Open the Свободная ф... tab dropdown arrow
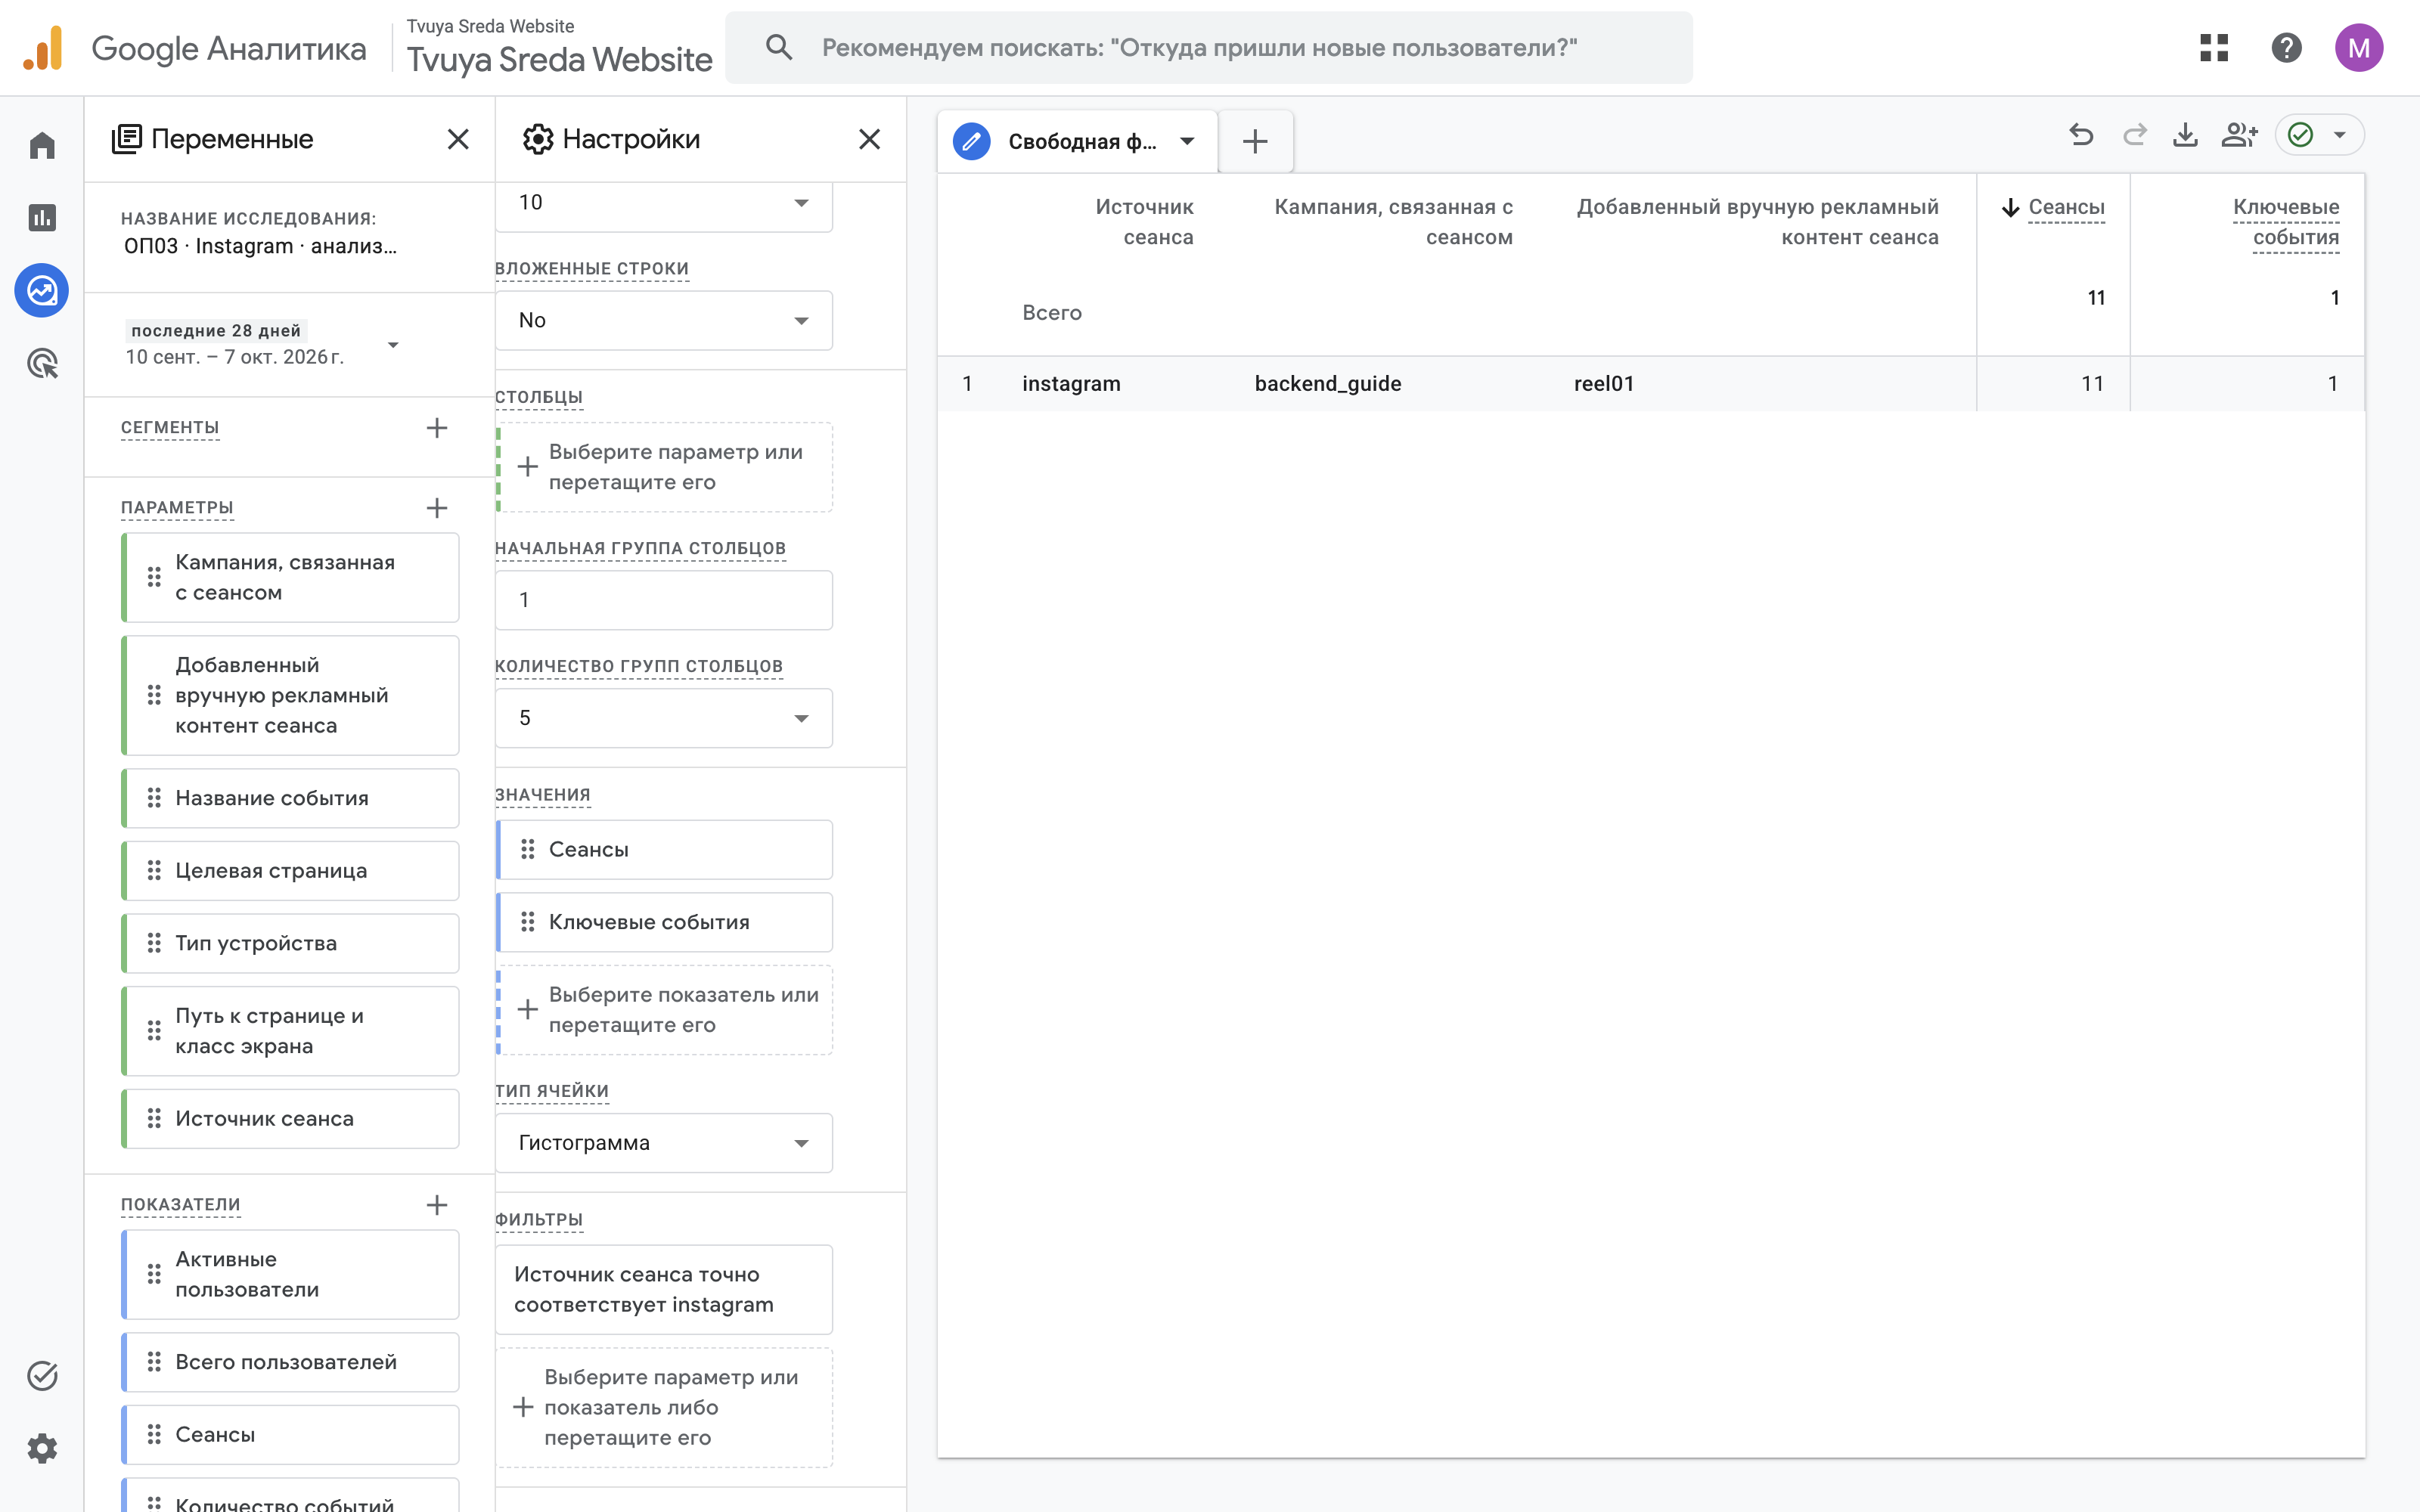 click(1187, 141)
